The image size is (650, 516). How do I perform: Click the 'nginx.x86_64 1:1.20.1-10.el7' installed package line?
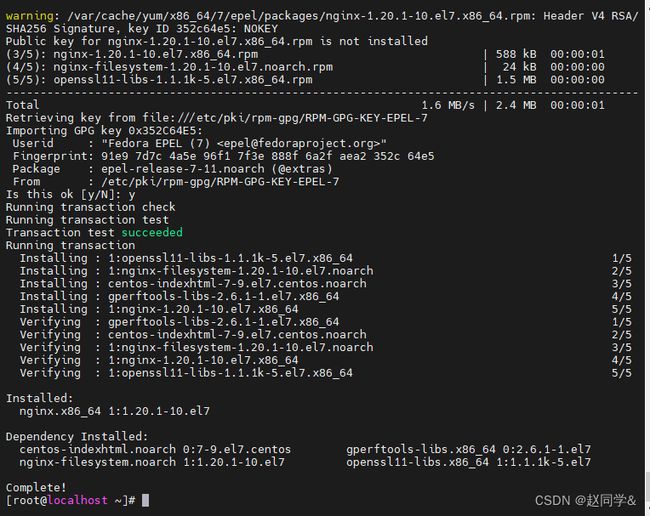pyautogui.click(x=114, y=411)
